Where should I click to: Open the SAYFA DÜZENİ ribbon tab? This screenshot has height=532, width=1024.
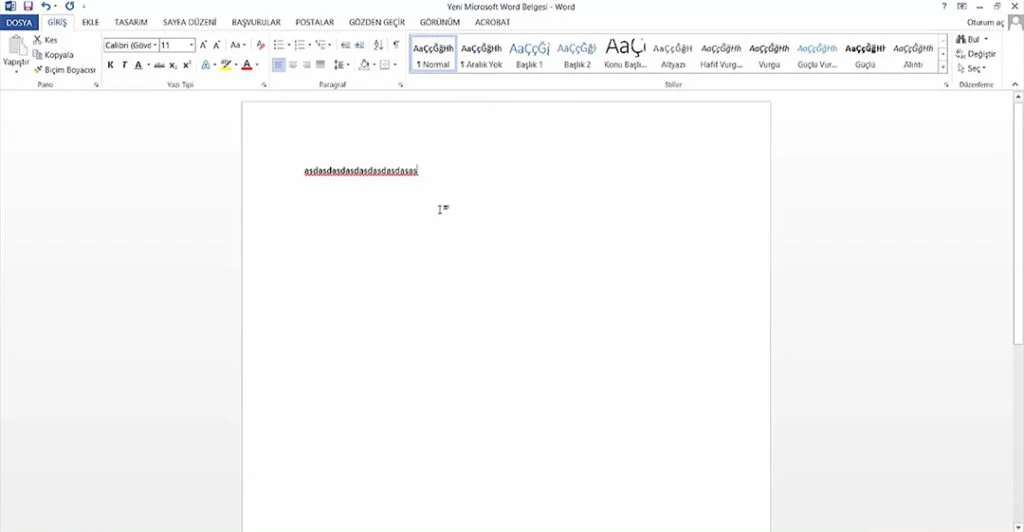coord(189,22)
